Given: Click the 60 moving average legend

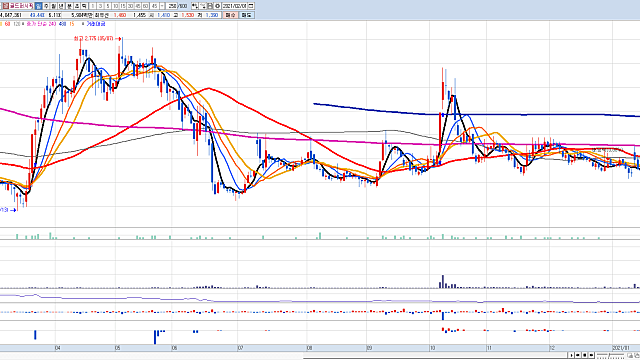Looking at the screenshot, I should 7,24.
